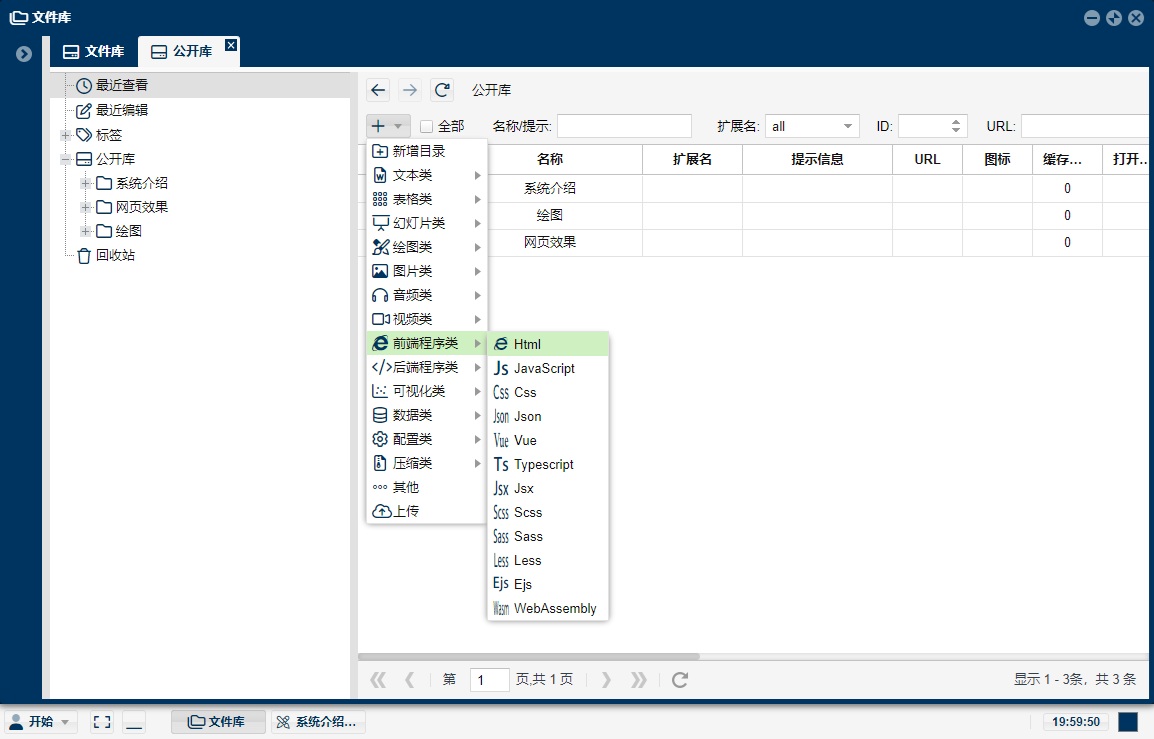Open the 回收站 recycle bin
1154x739 pixels.
pyautogui.click(x=113, y=255)
